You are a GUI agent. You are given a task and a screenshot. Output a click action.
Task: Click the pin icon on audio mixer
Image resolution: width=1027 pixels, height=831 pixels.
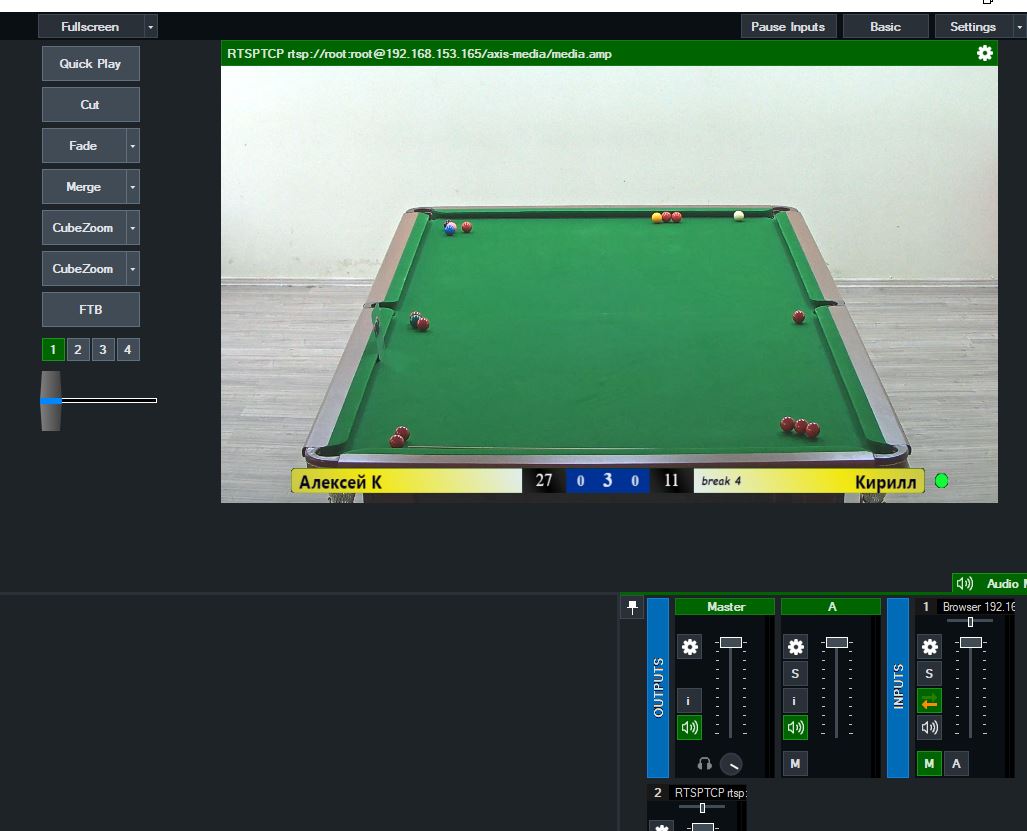click(631, 608)
